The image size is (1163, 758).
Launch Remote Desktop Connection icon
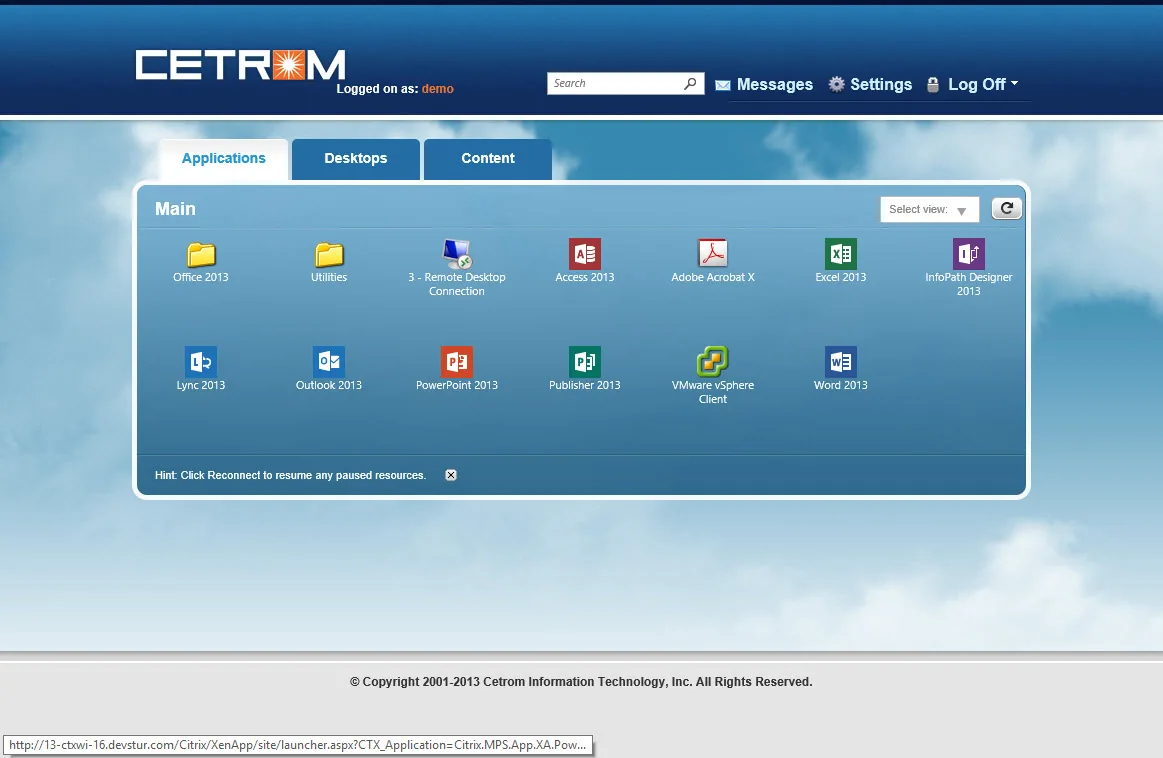[457, 254]
